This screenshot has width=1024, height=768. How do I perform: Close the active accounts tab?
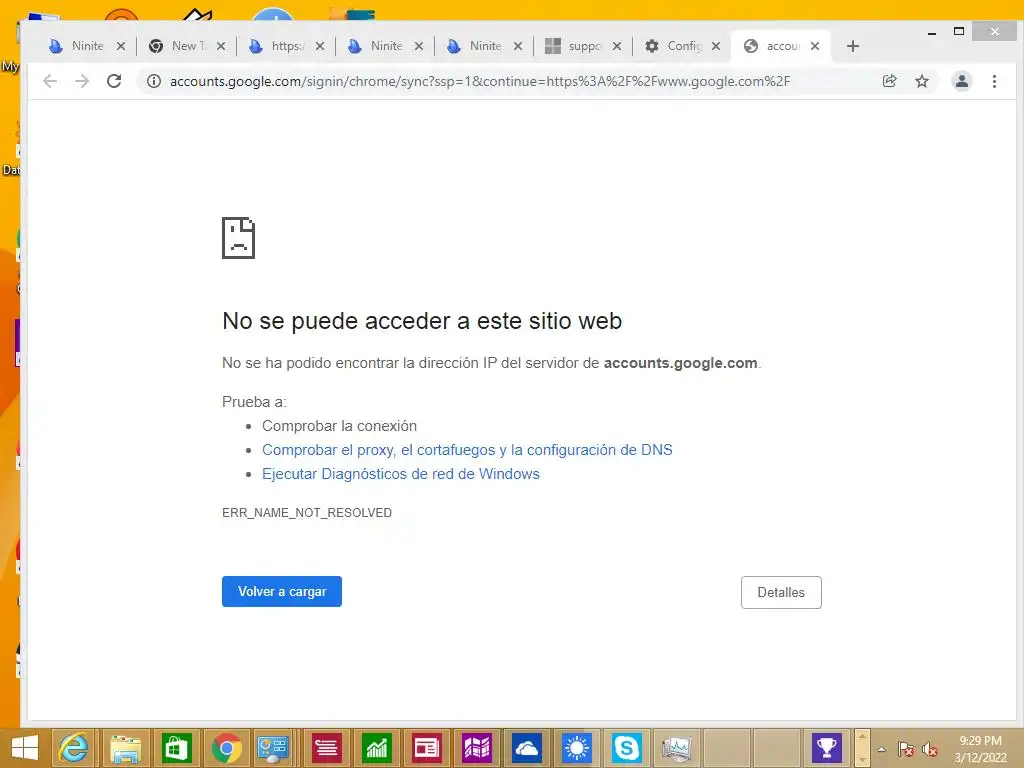click(815, 46)
